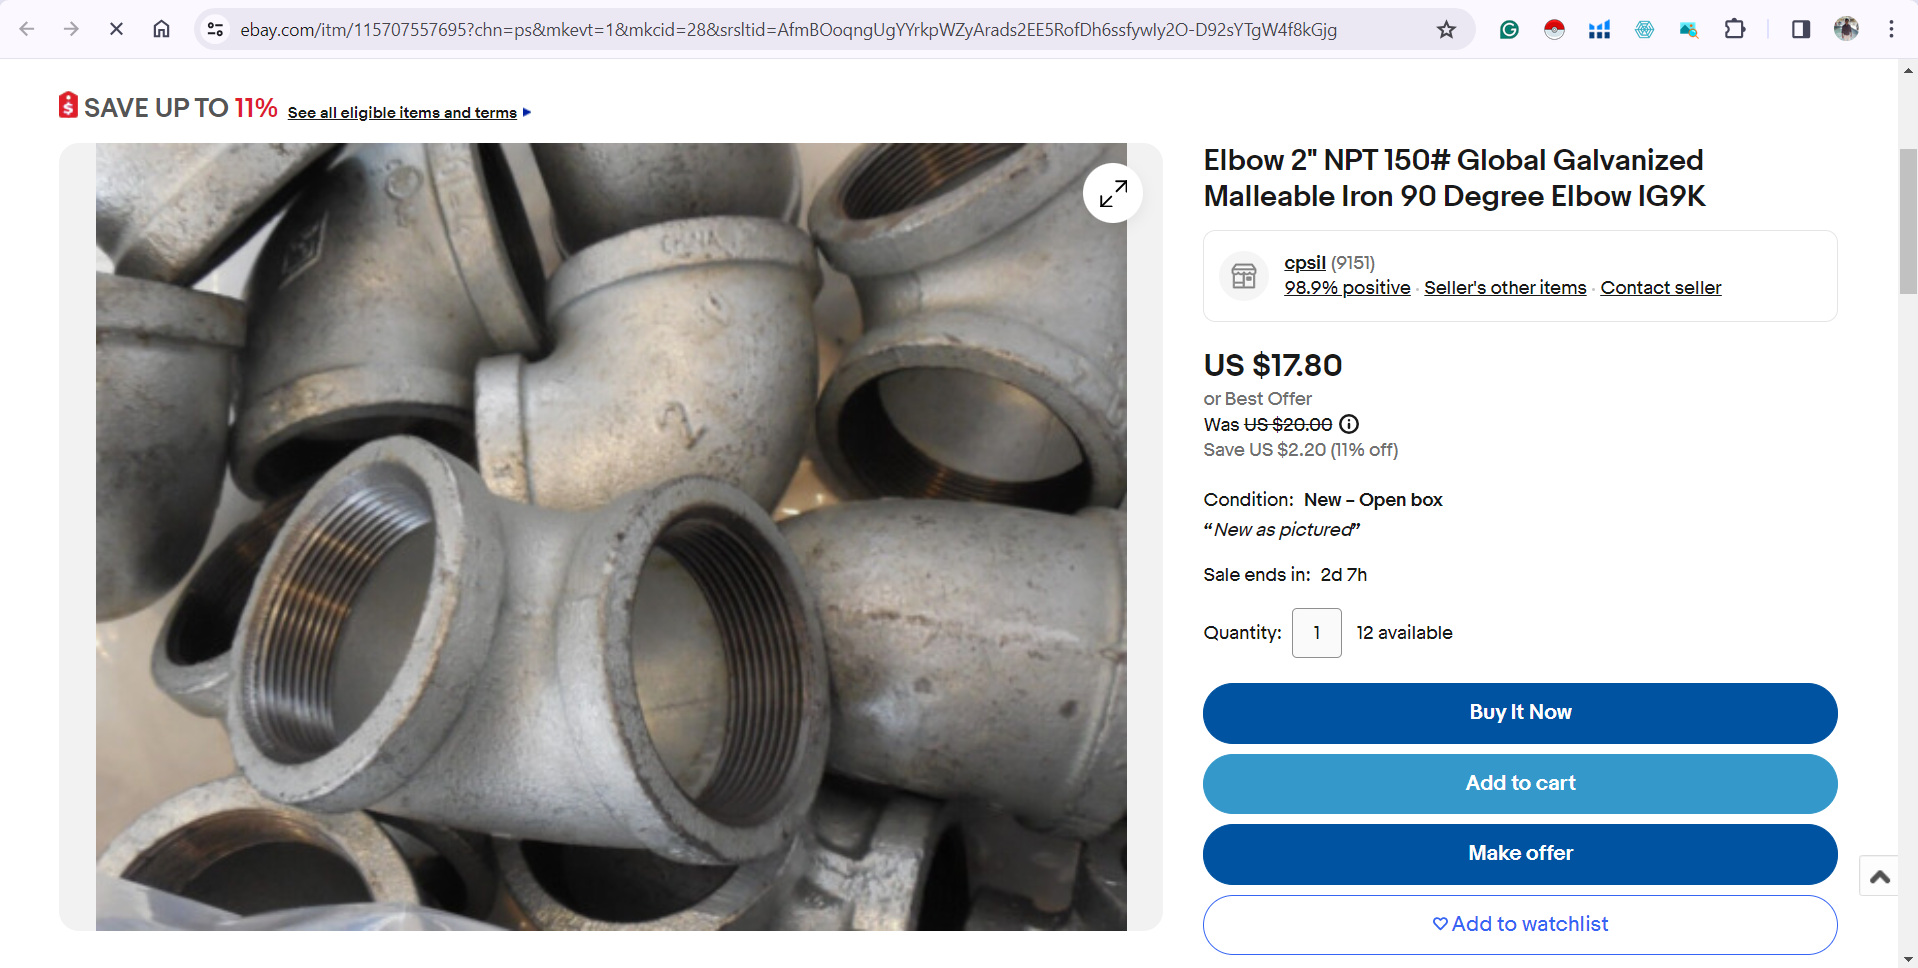
Task: Toggle the browser side panel
Action: click(x=1801, y=29)
